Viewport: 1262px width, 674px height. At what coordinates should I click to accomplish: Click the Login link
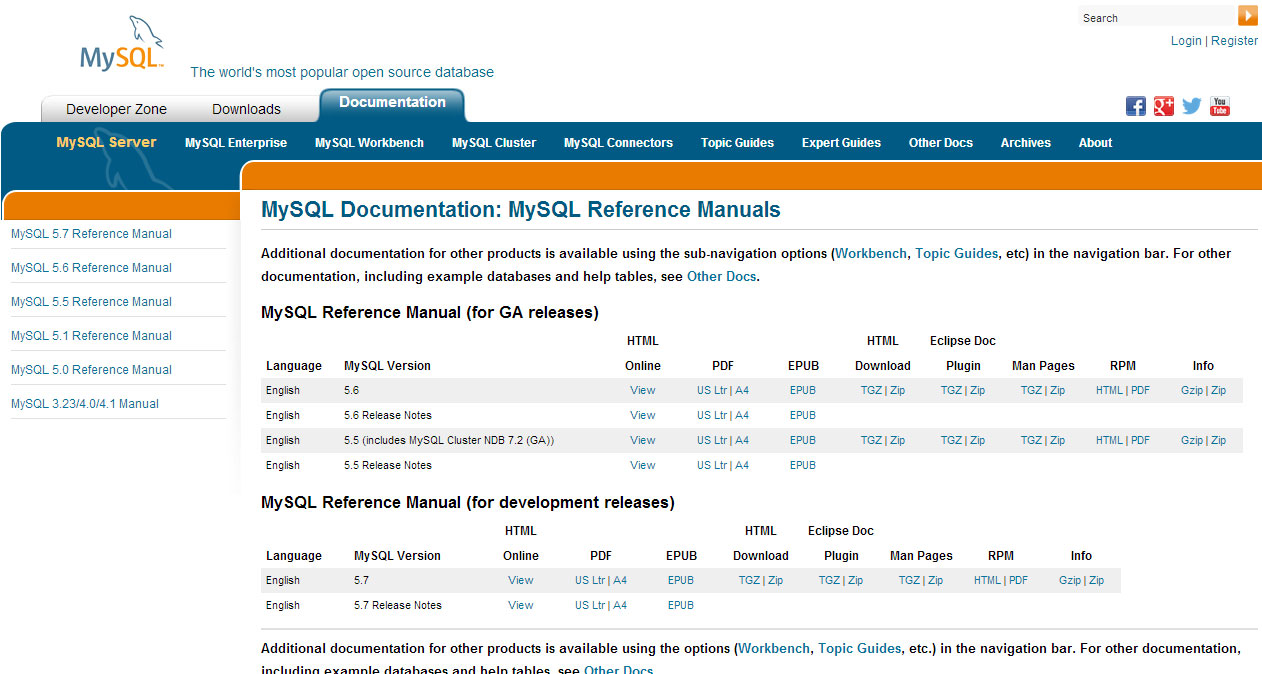[1186, 41]
